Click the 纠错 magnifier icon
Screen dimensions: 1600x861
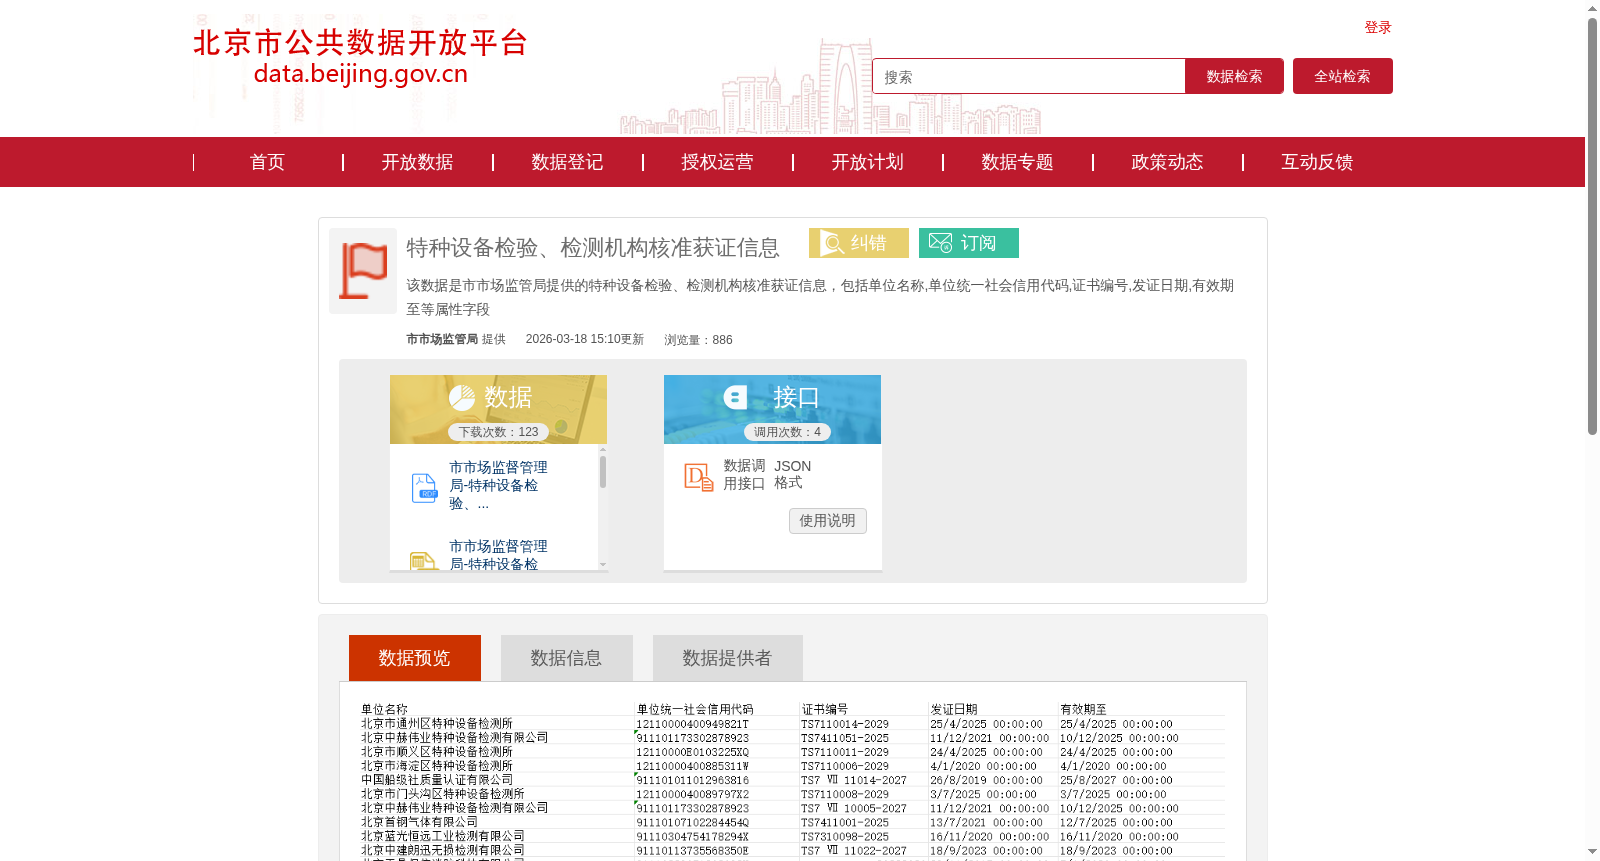[x=832, y=243]
